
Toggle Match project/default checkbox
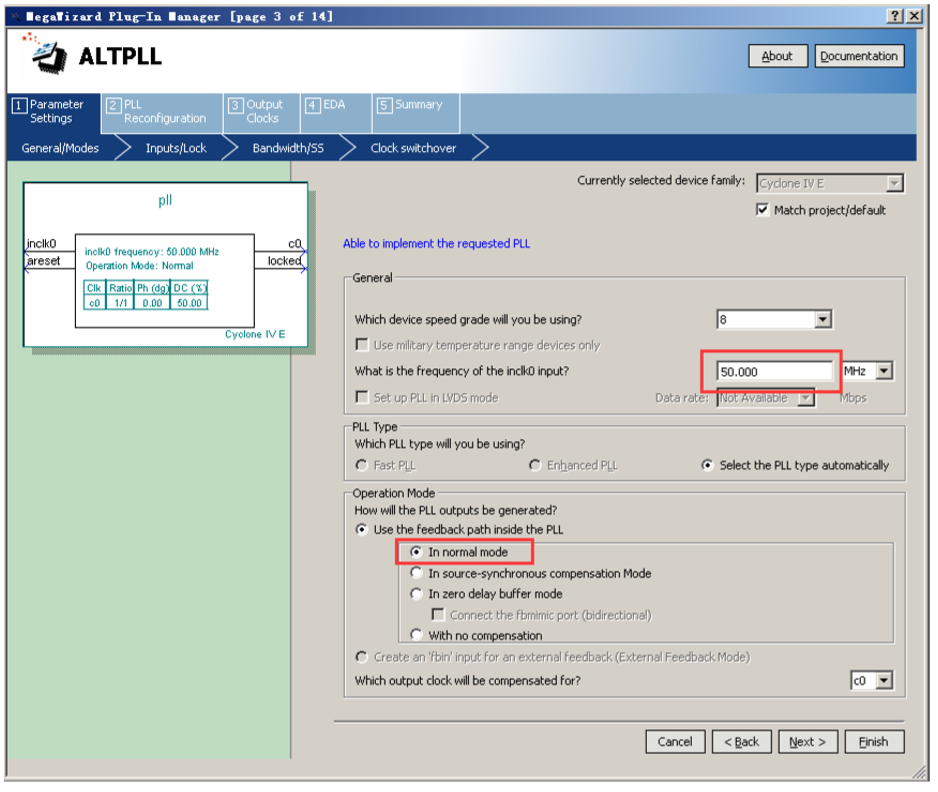[762, 210]
